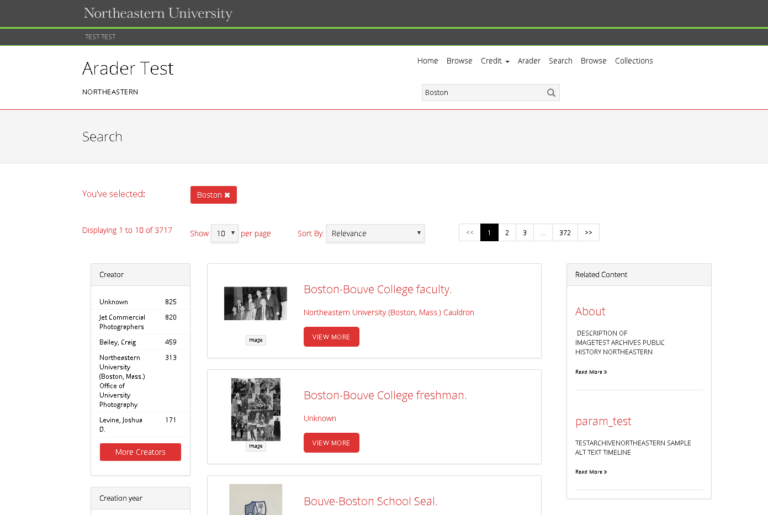768x515 pixels.
Task: Open the Arader menu link
Action: point(528,61)
